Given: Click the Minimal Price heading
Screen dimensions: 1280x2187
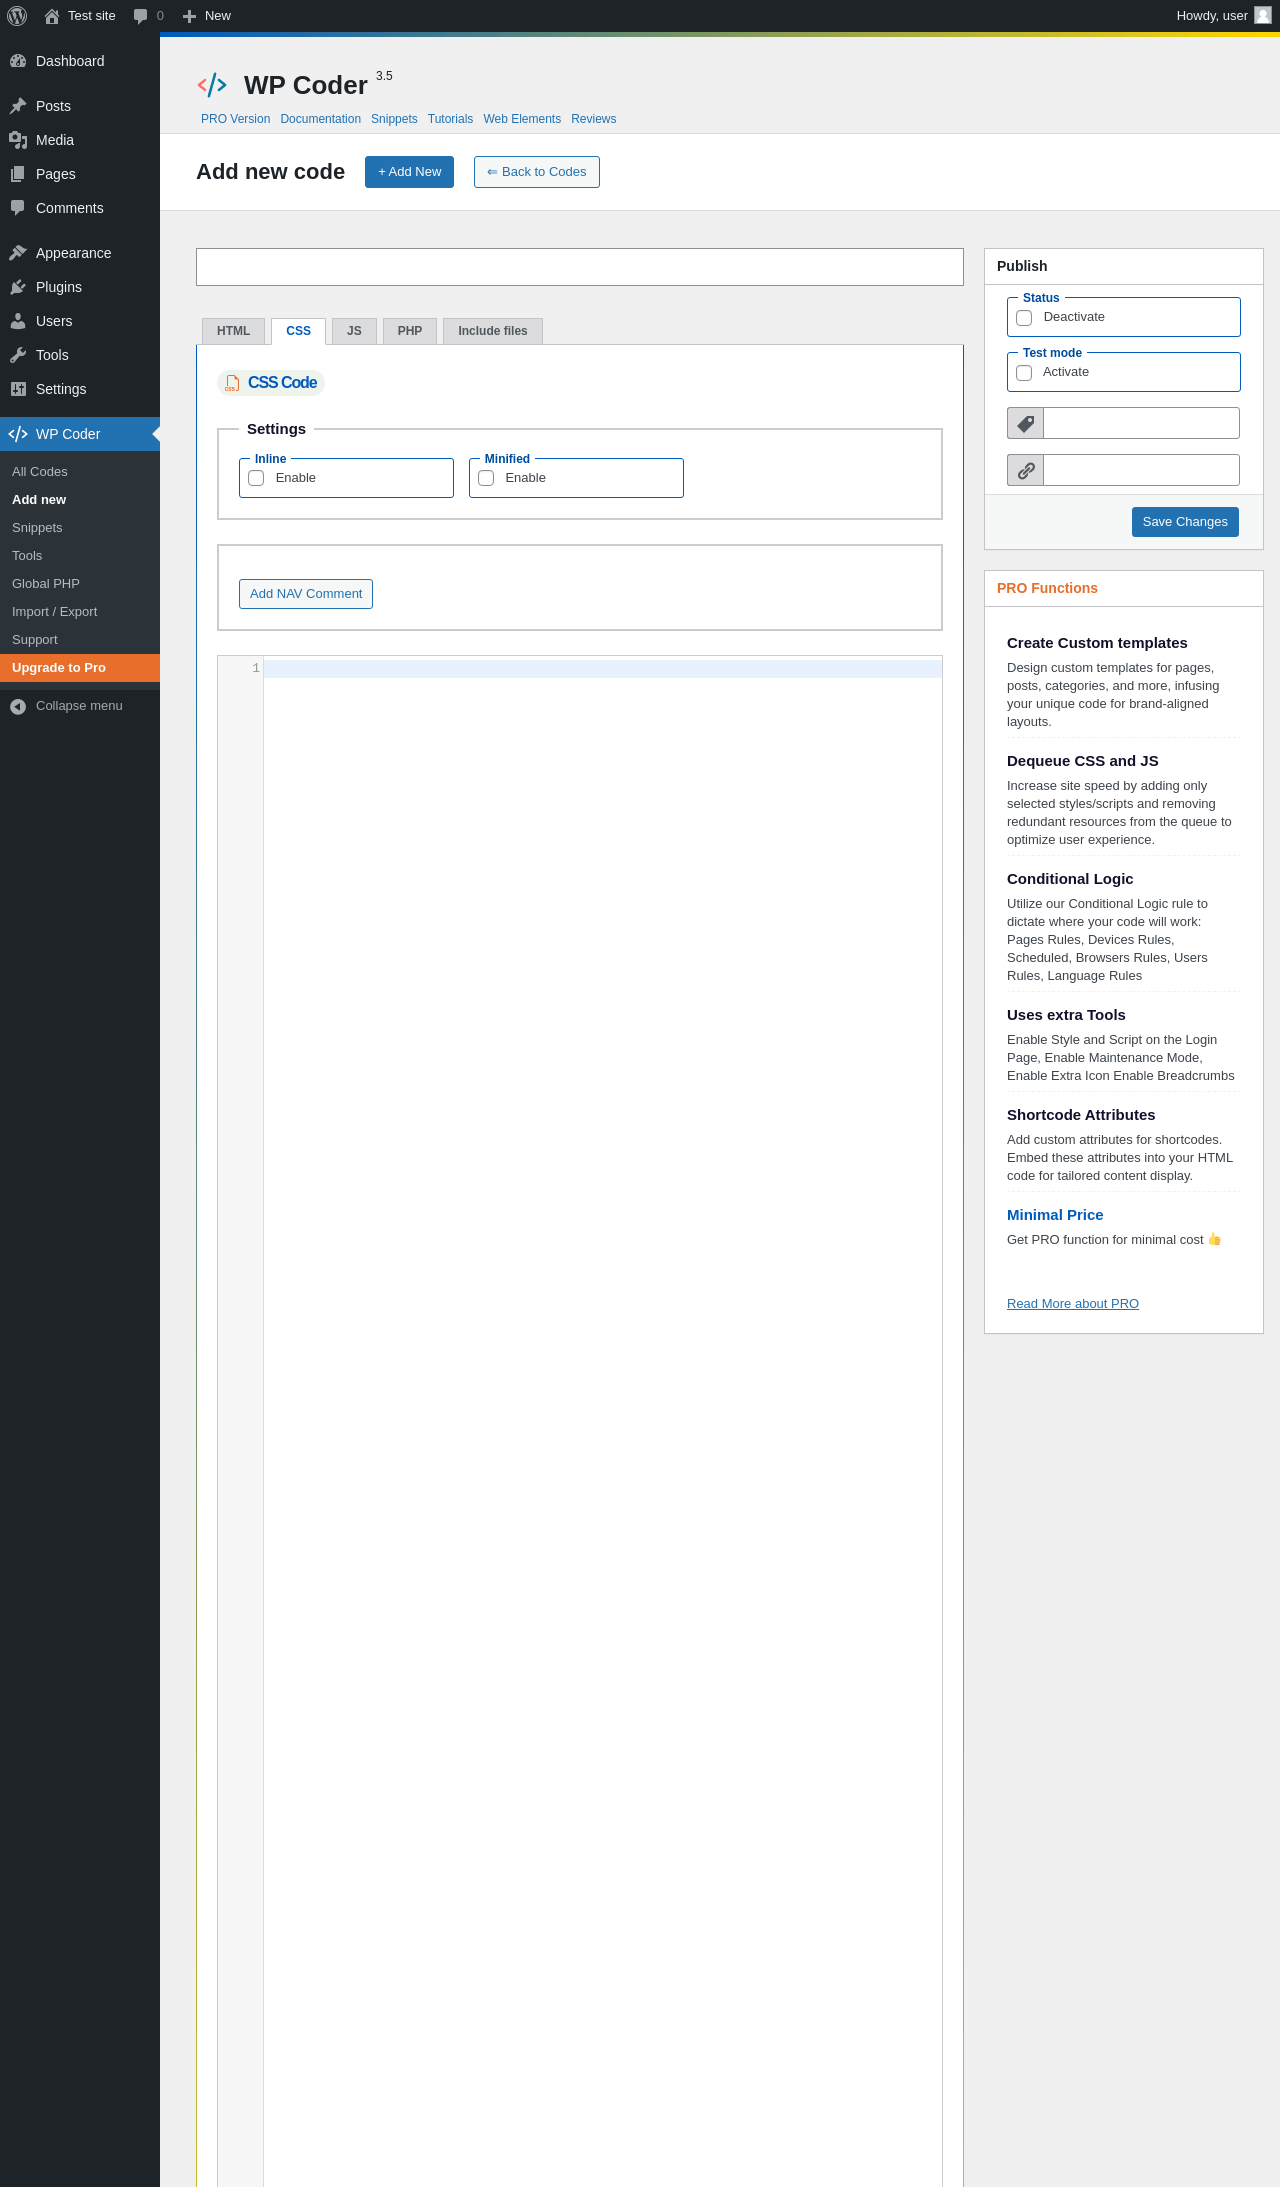Looking at the screenshot, I should point(1055,1215).
